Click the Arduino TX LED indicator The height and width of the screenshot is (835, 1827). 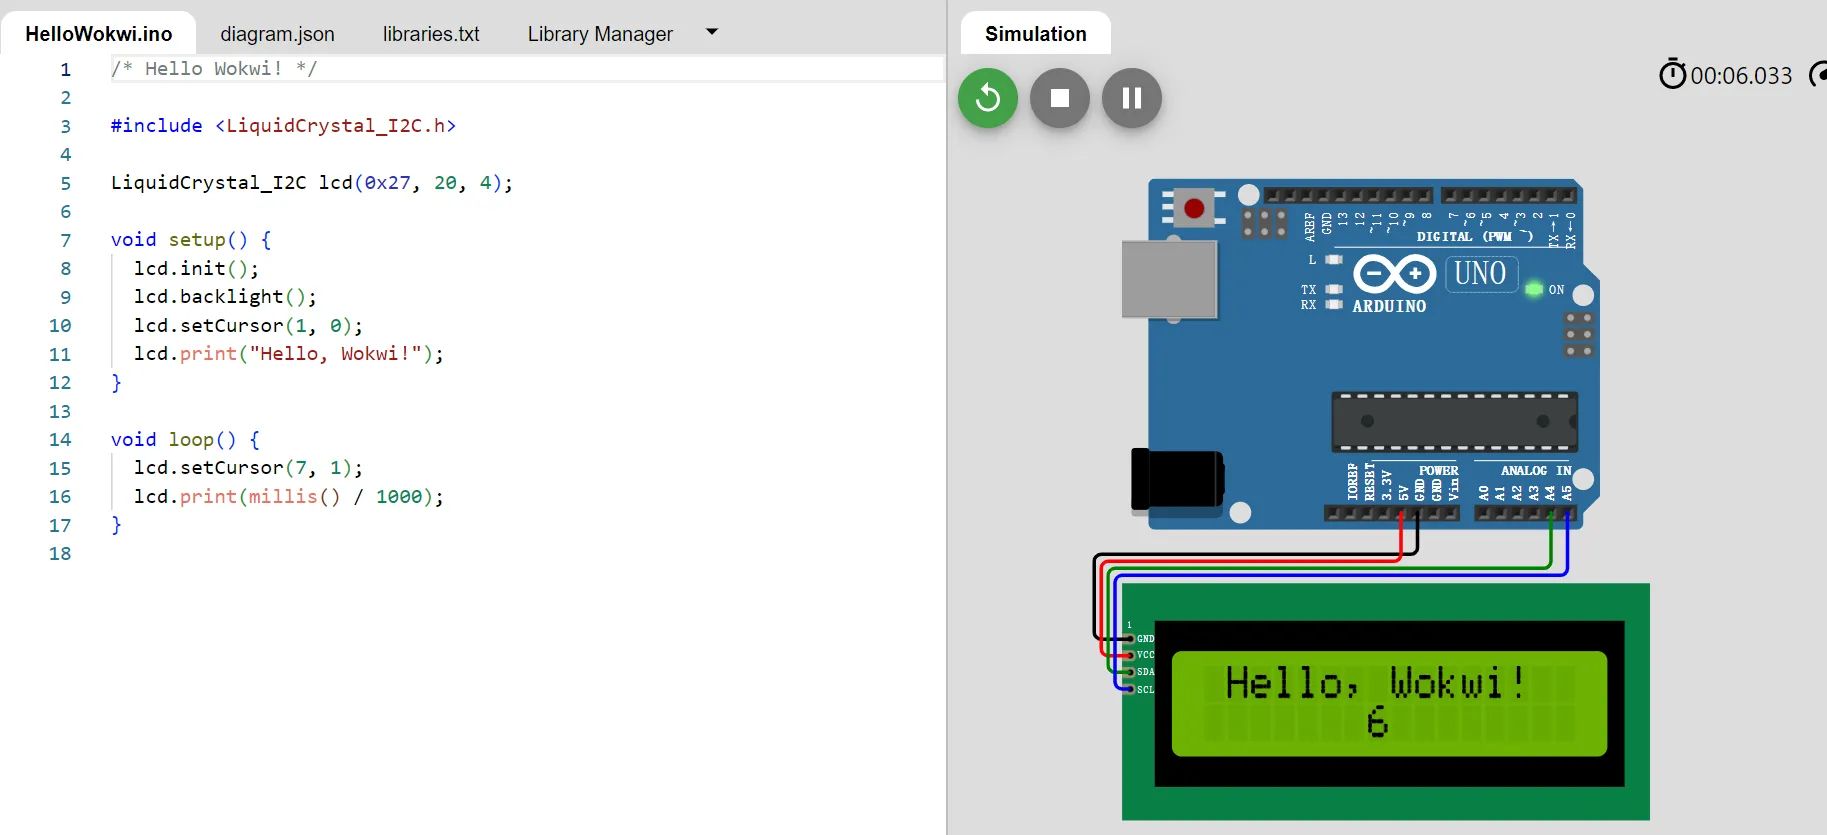pos(1334,289)
